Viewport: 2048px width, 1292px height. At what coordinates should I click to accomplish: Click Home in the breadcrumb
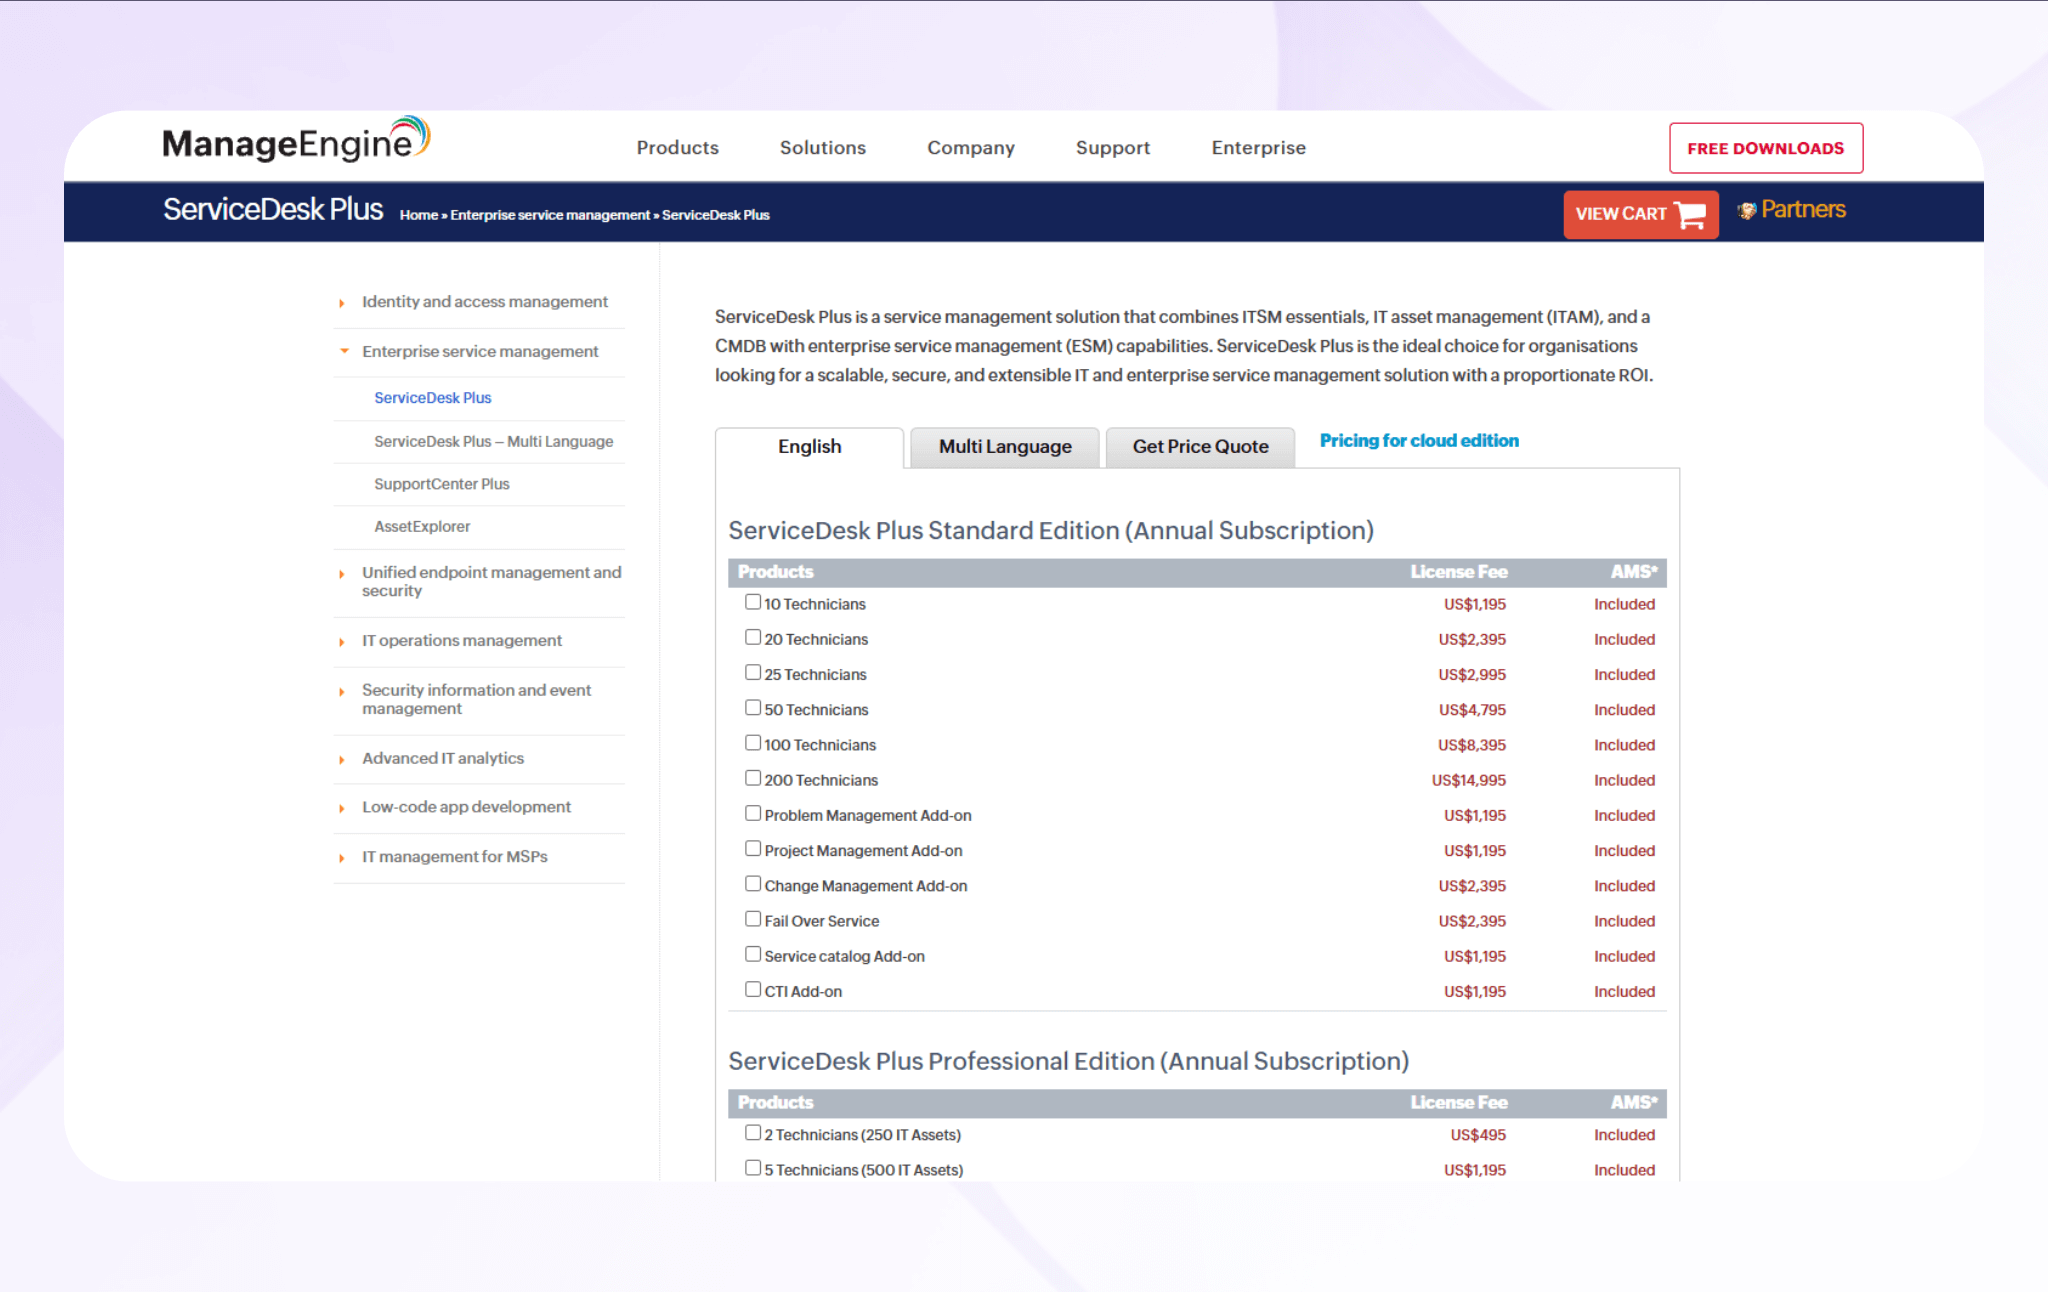click(x=418, y=215)
